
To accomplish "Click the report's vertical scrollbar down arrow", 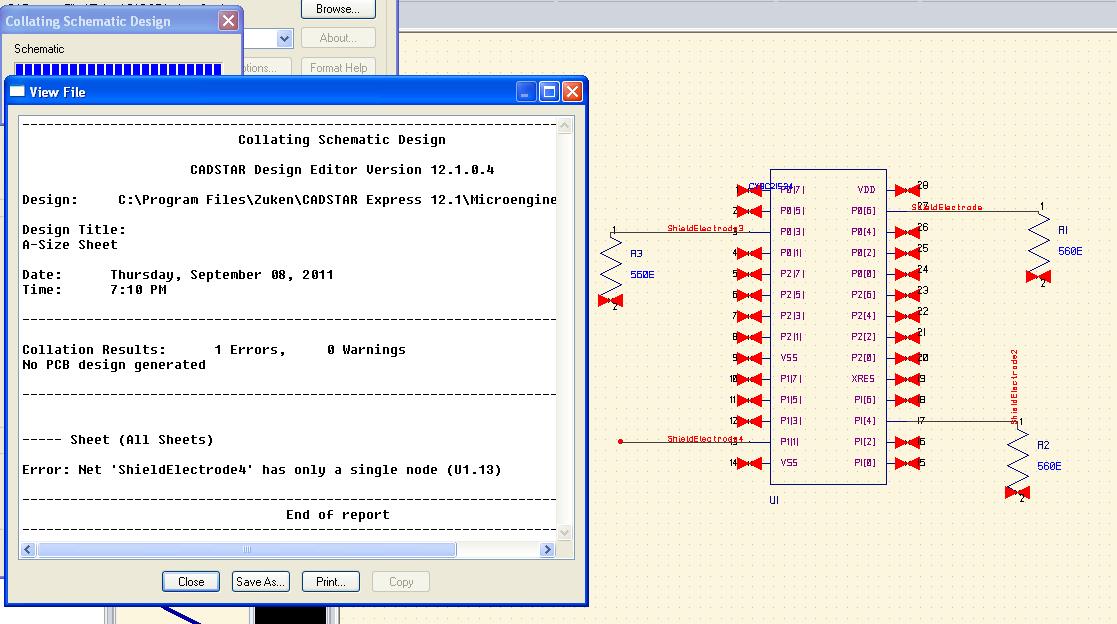I will 565,532.
